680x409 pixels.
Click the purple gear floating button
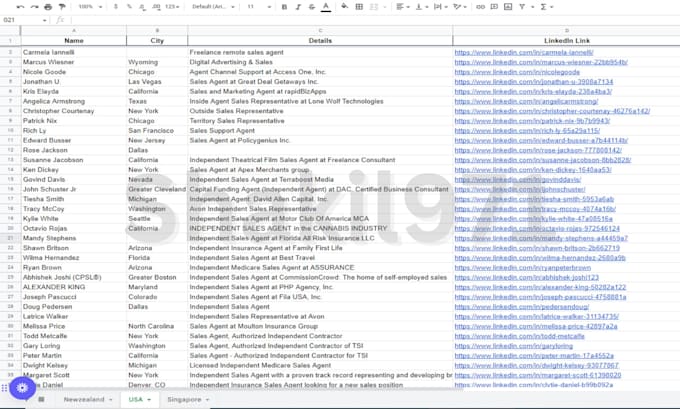[22, 387]
